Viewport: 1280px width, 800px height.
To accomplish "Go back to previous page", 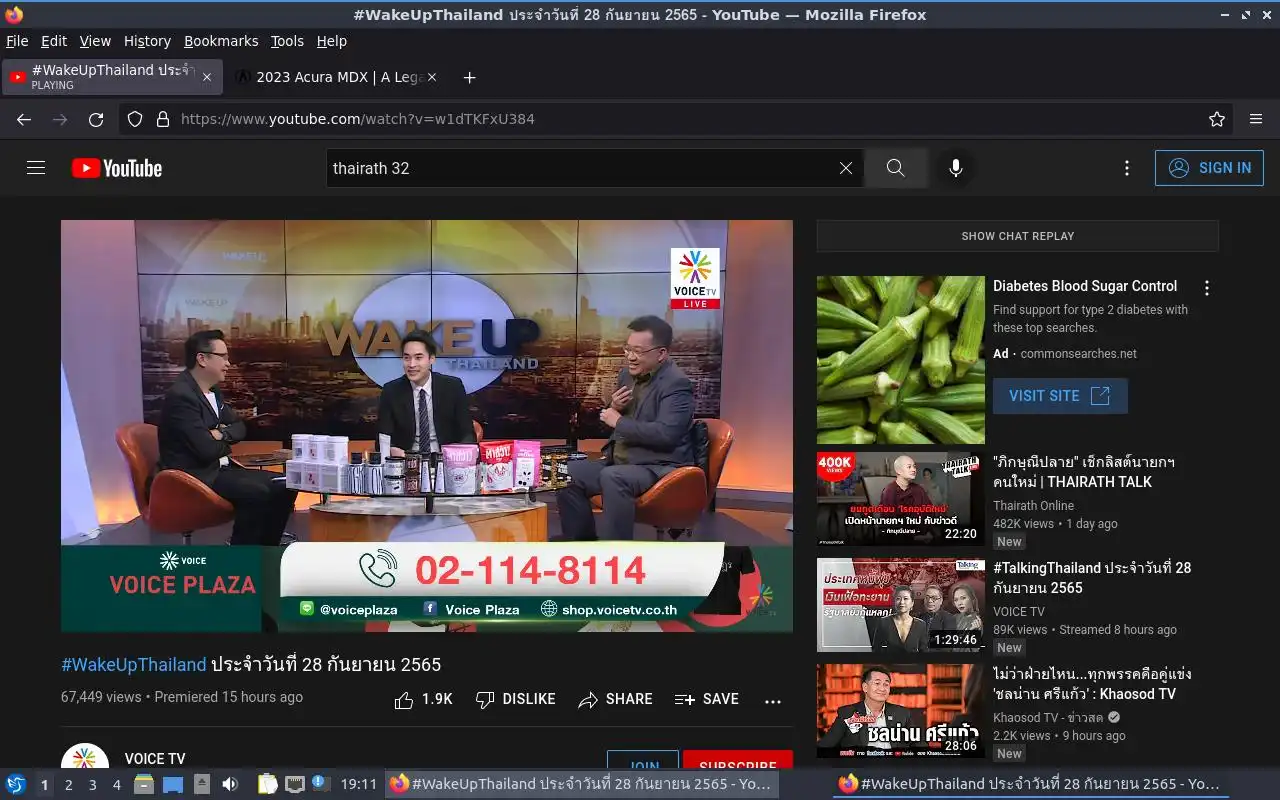I will coord(24,119).
